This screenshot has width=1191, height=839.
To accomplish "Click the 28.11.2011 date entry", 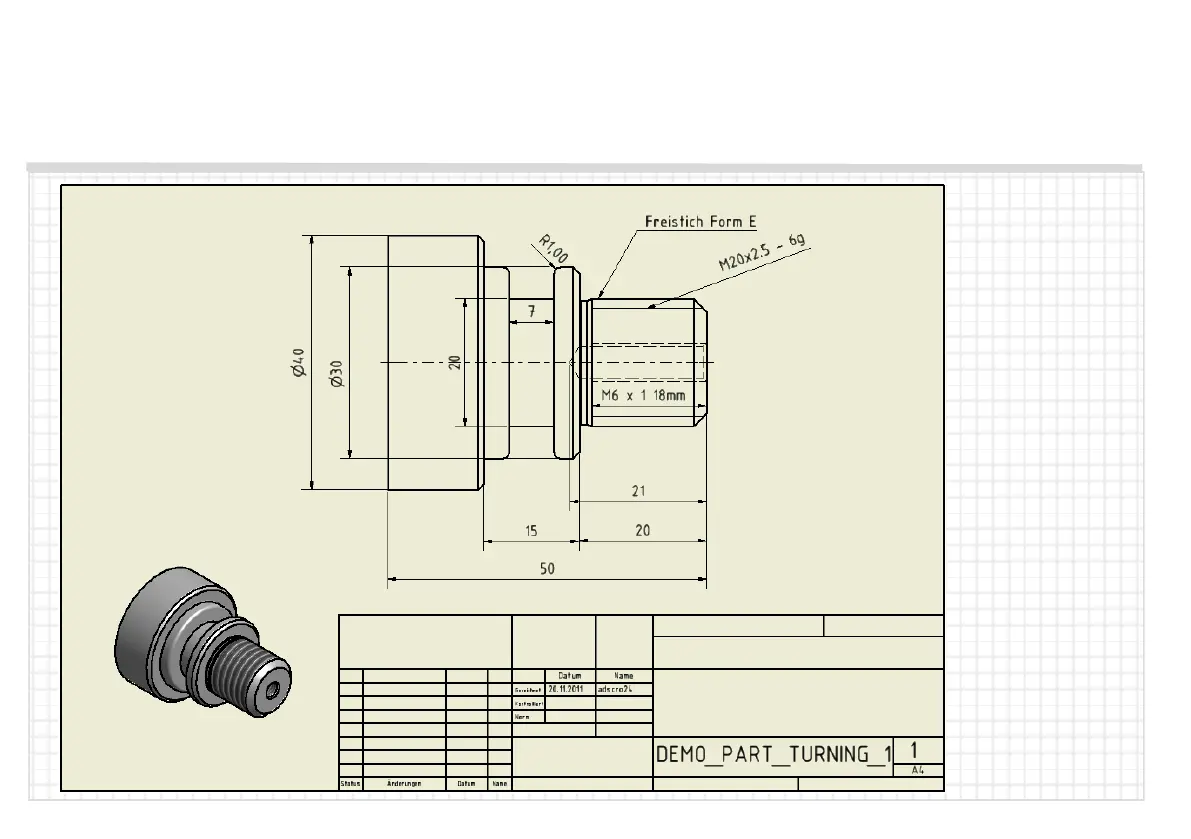I will [566, 689].
